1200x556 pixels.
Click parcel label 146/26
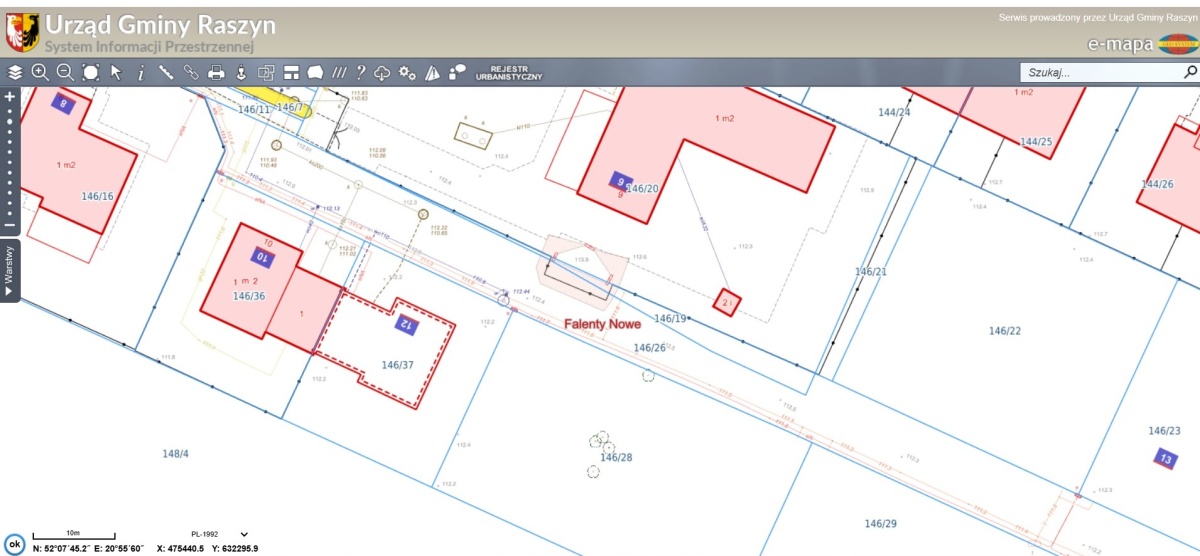click(x=650, y=347)
